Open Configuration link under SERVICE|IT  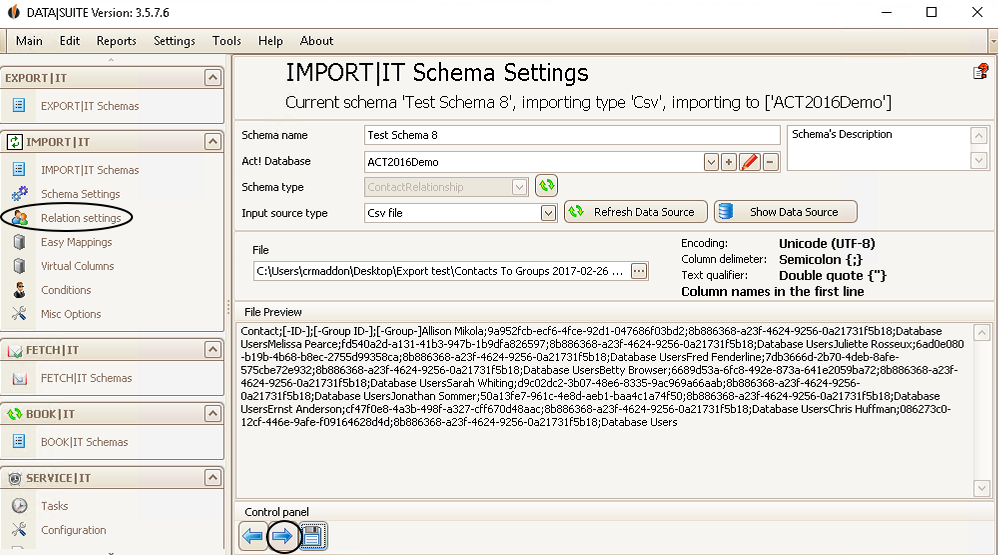(74, 530)
